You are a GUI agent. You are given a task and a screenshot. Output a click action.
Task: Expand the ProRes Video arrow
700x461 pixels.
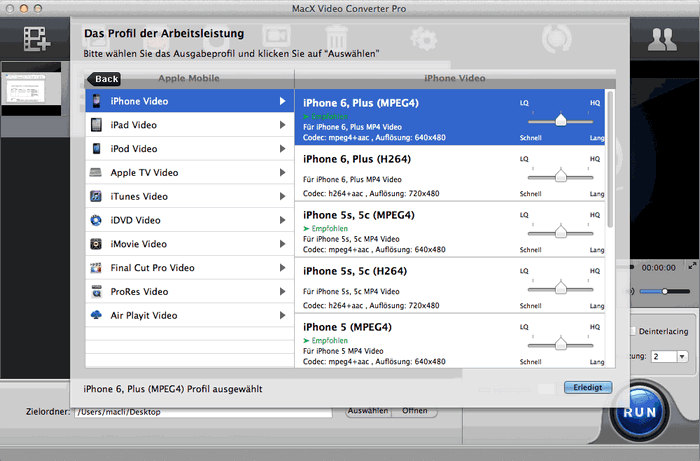[x=282, y=291]
